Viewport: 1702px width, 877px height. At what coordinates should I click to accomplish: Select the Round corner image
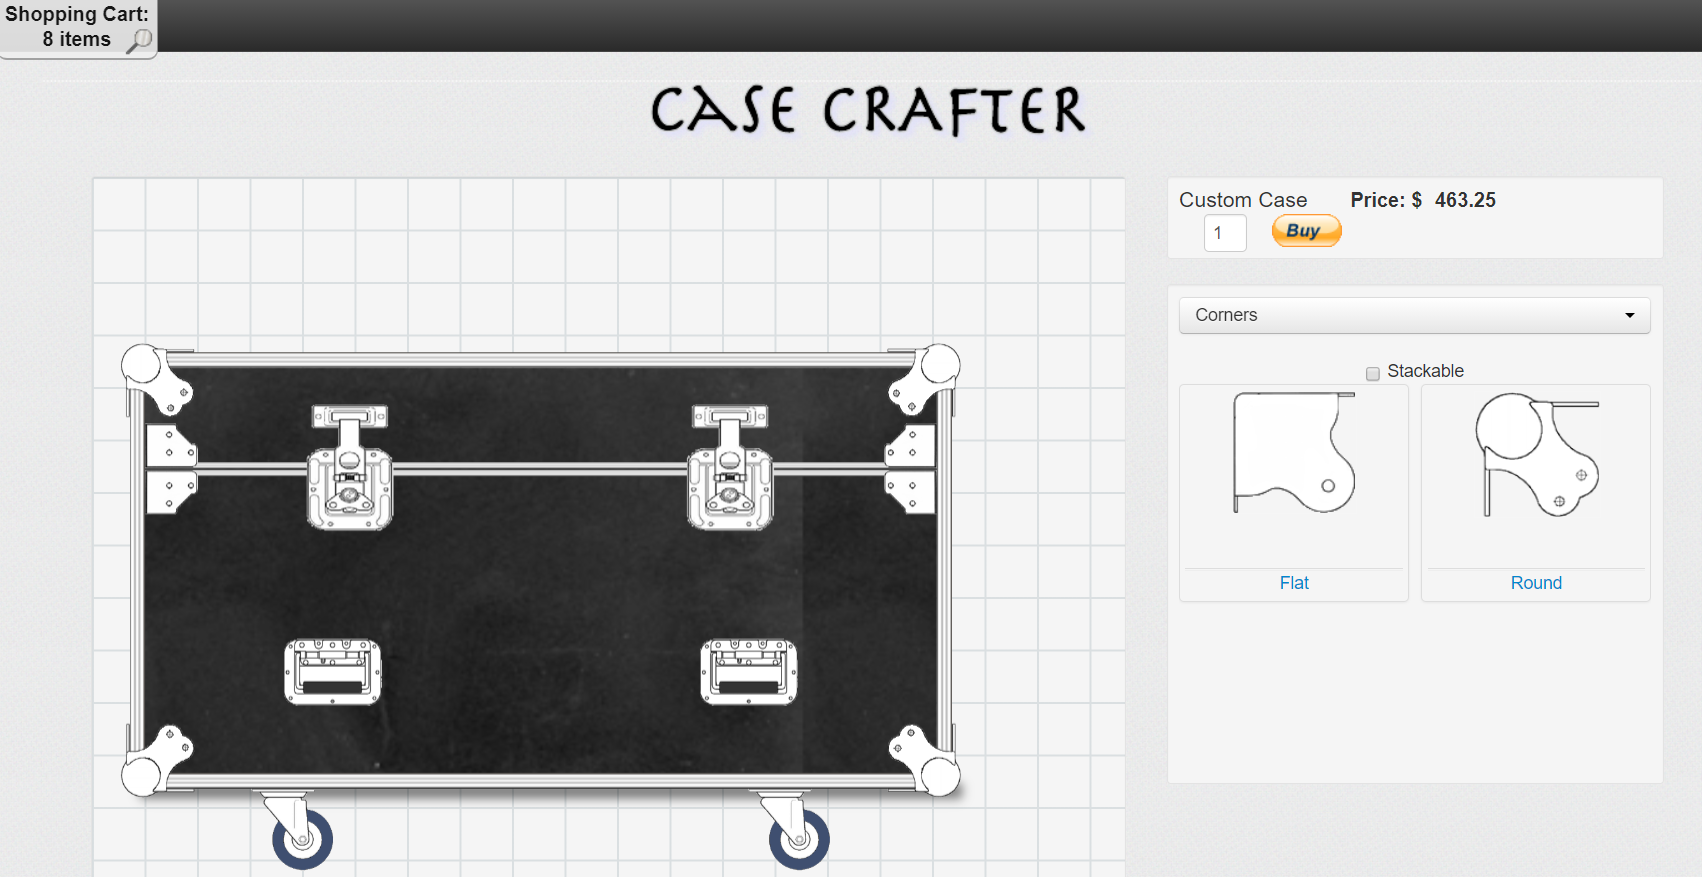coord(1536,455)
